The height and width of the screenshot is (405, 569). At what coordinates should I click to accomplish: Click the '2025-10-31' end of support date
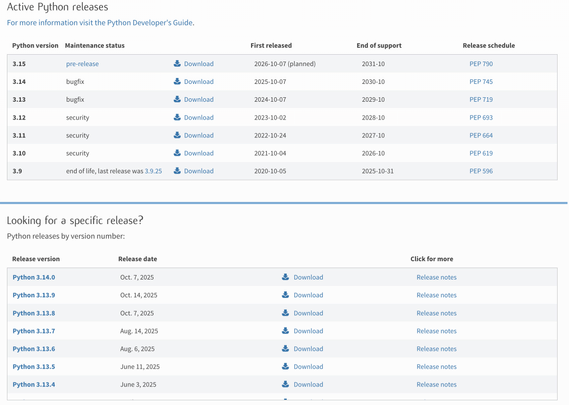378,171
